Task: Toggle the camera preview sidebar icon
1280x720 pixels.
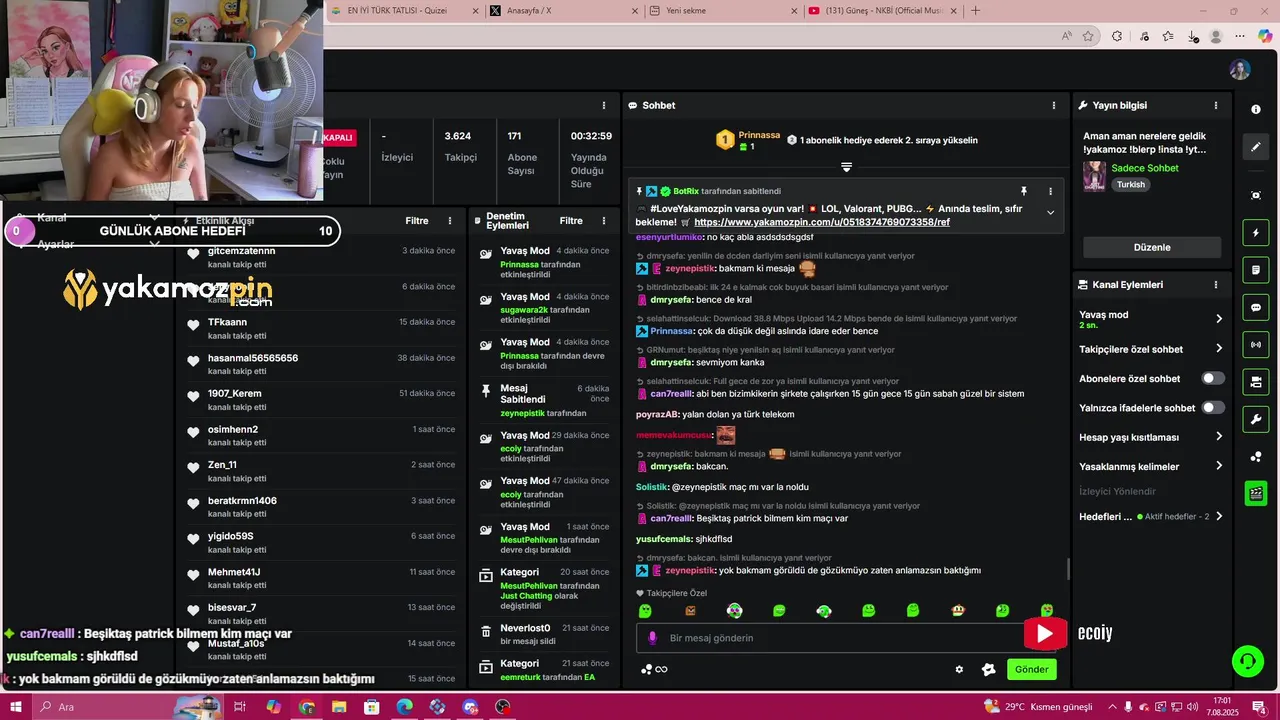Action: pos(1256,382)
